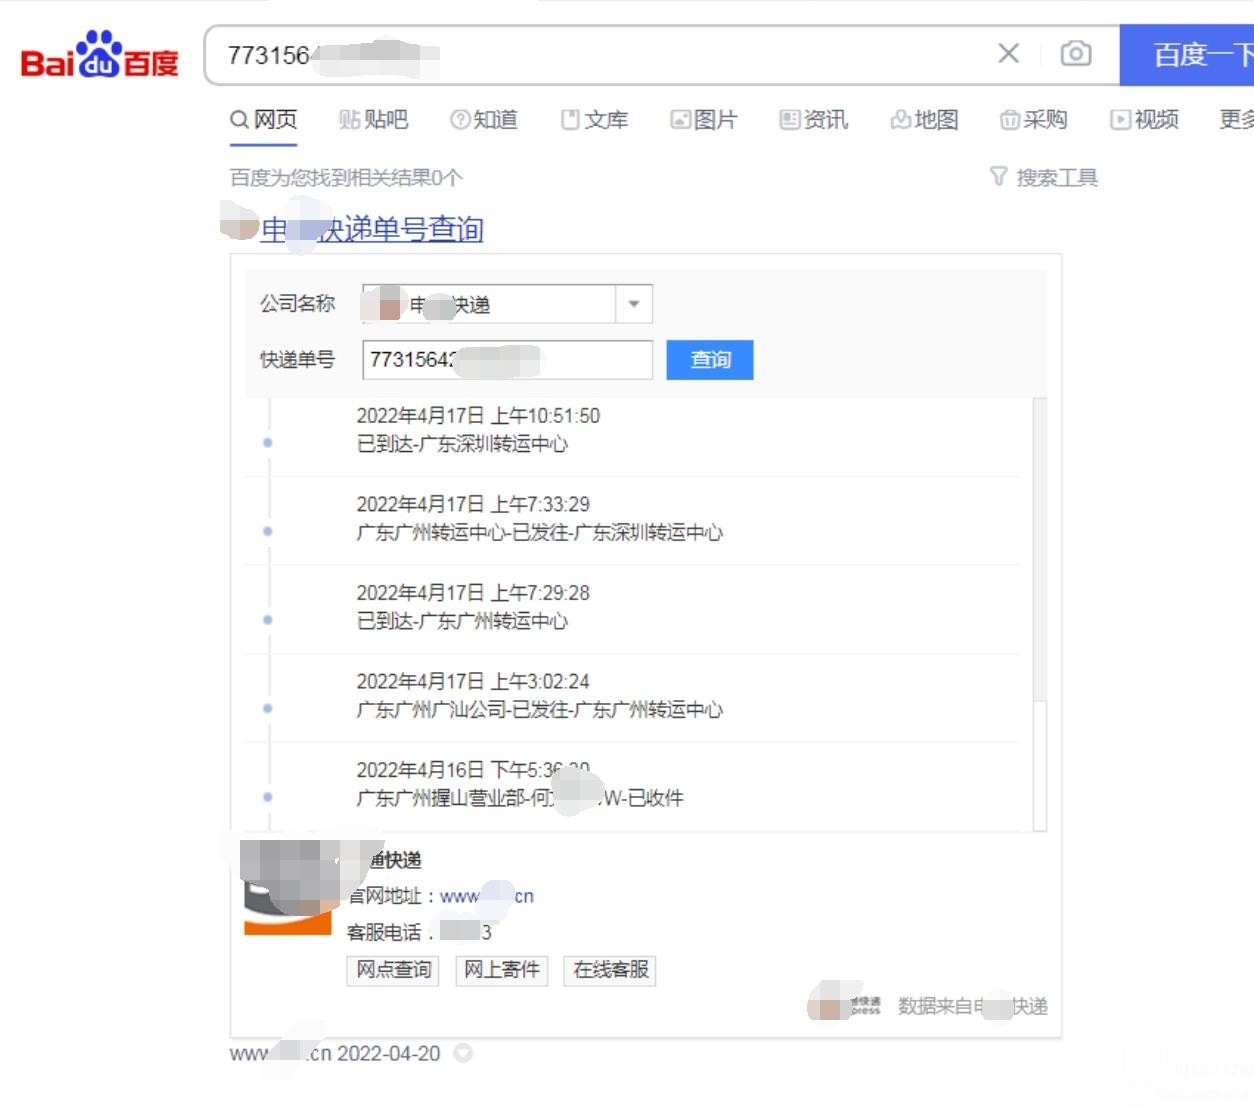
Task: Click the small icon after the 2022-04-20 date
Action: (462, 1053)
